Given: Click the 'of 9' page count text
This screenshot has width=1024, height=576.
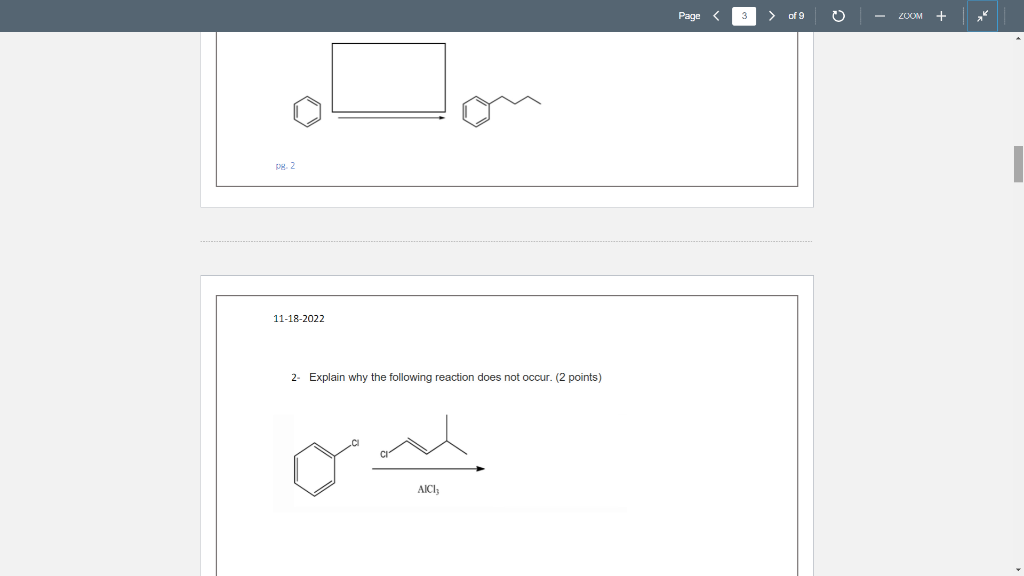Looking at the screenshot, I should [796, 16].
